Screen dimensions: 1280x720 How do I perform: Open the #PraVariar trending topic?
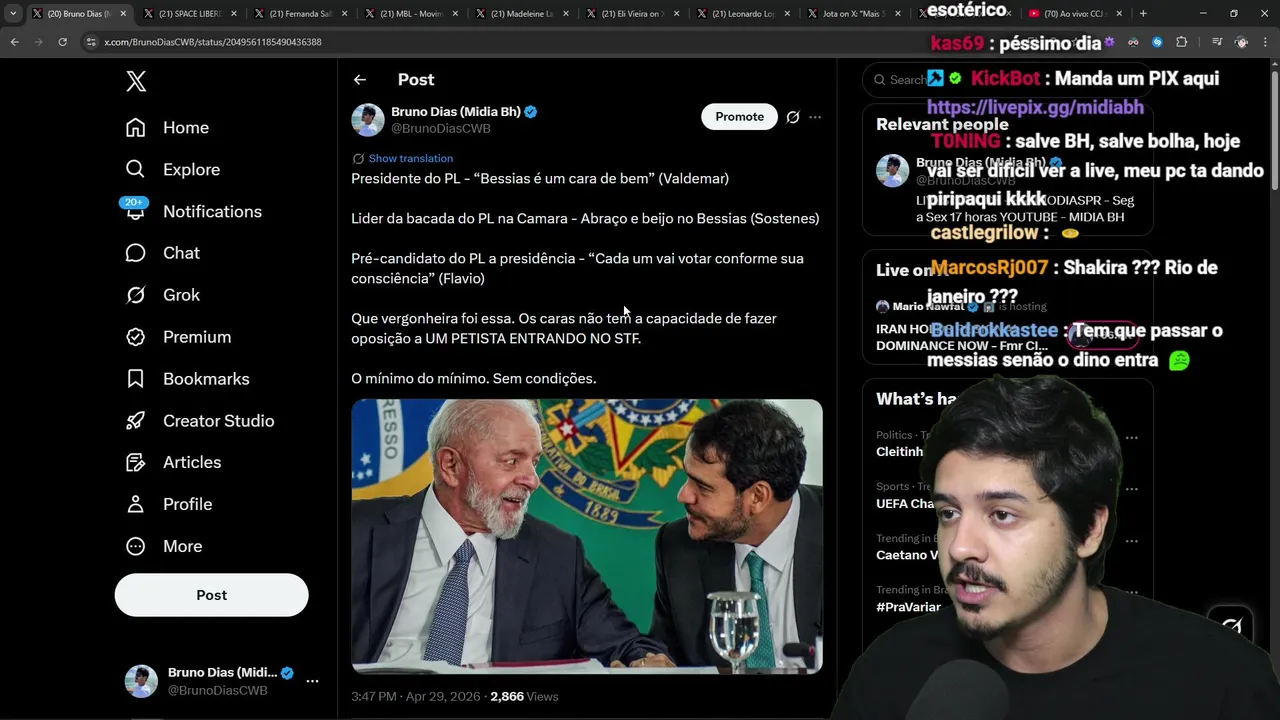tap(908, 607)
